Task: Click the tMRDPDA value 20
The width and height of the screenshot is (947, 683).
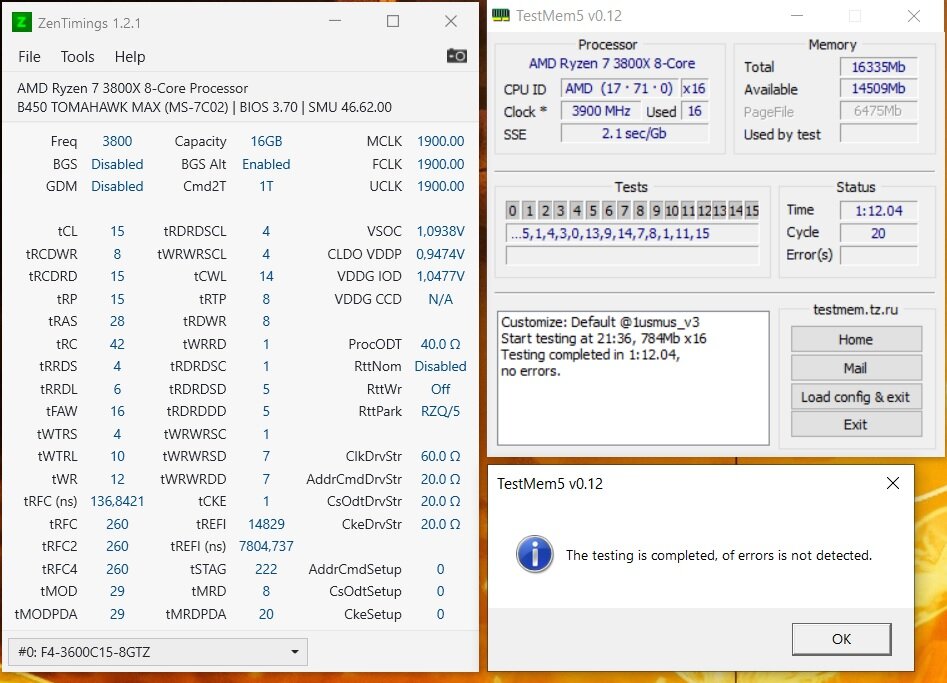Action: pos(266,614)
